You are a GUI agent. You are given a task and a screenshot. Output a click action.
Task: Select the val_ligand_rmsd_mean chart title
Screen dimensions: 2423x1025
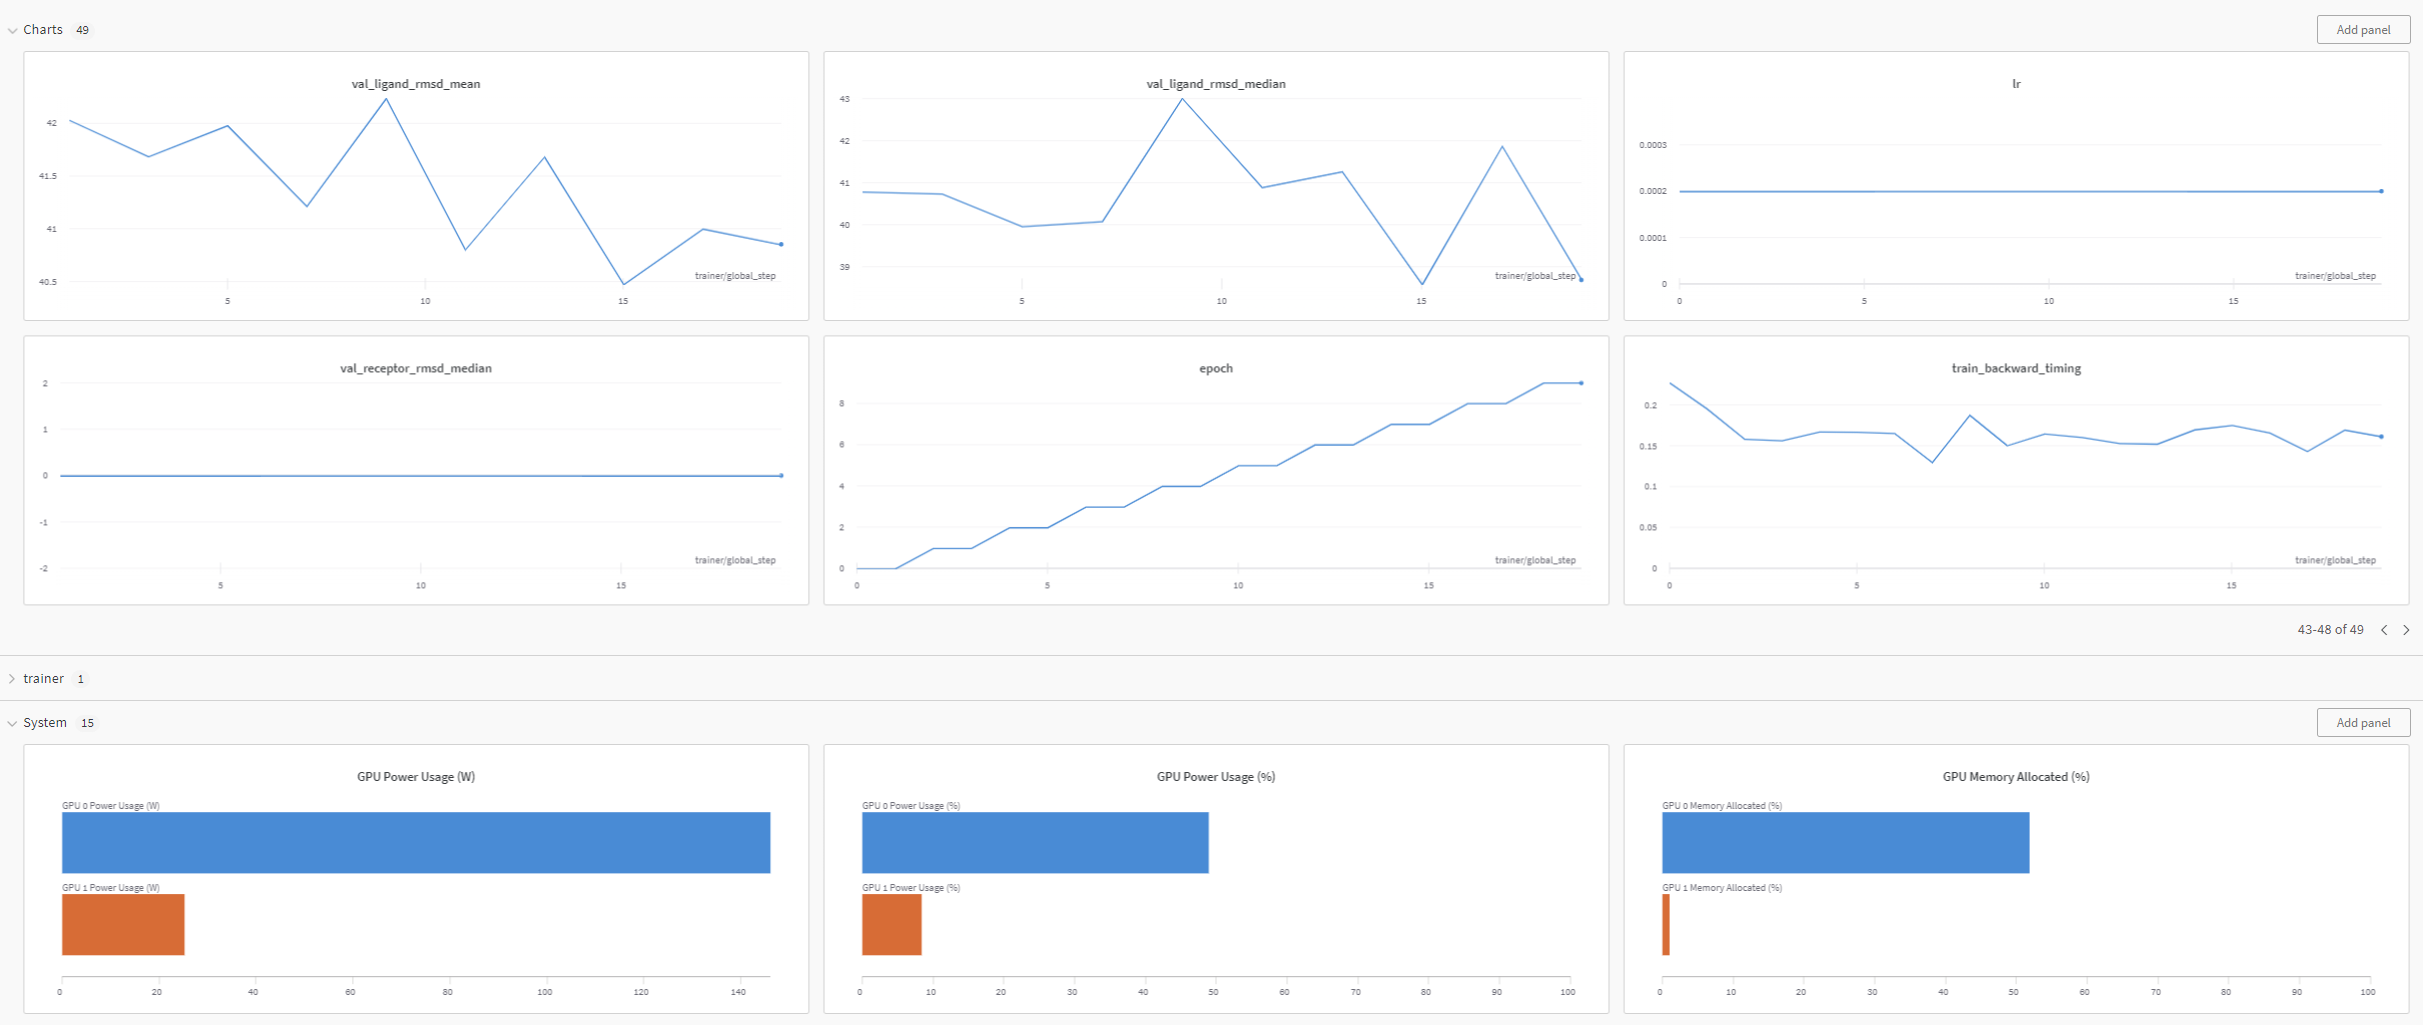click(x=415, y=84)
